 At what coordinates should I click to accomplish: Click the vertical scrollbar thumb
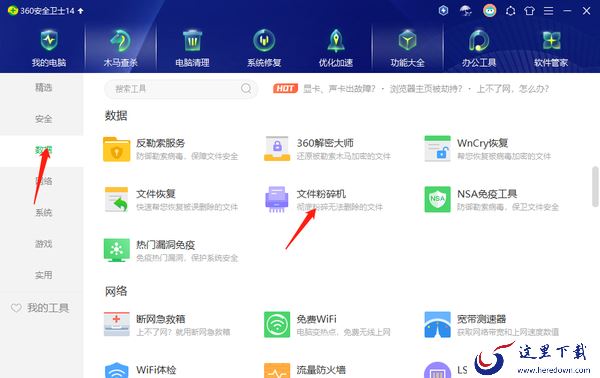pos(595,186)
